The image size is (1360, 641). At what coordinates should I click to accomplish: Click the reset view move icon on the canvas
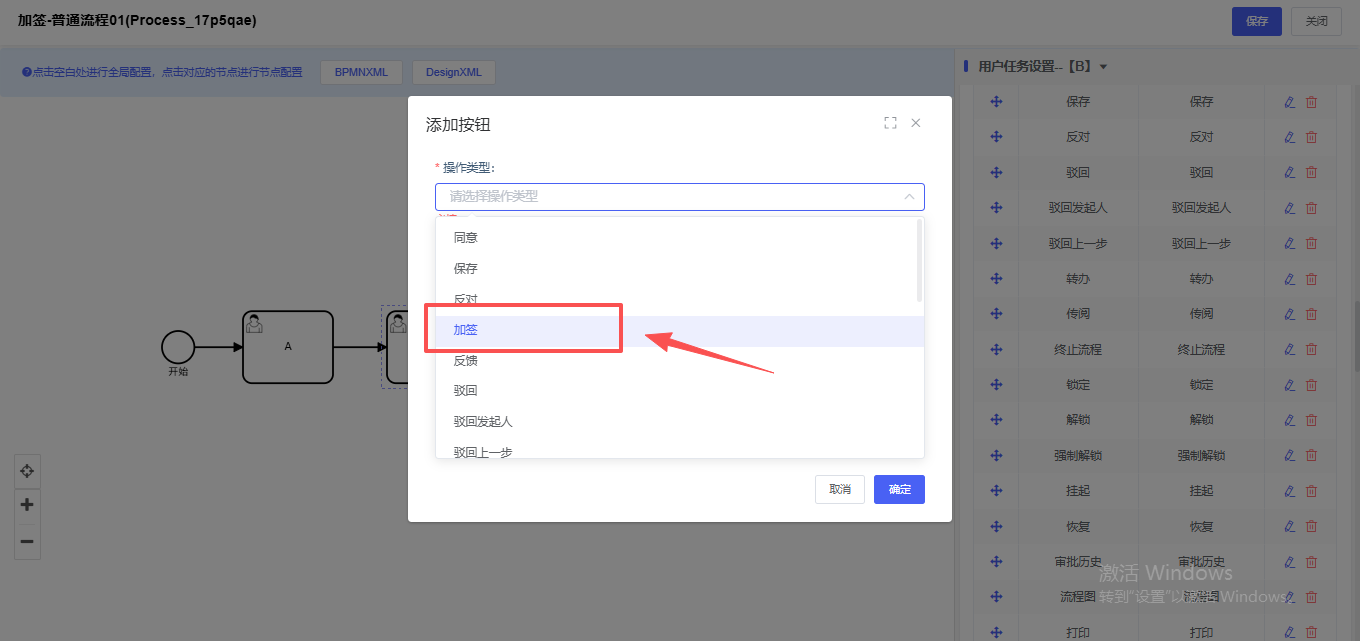click(x=27, y=470)
